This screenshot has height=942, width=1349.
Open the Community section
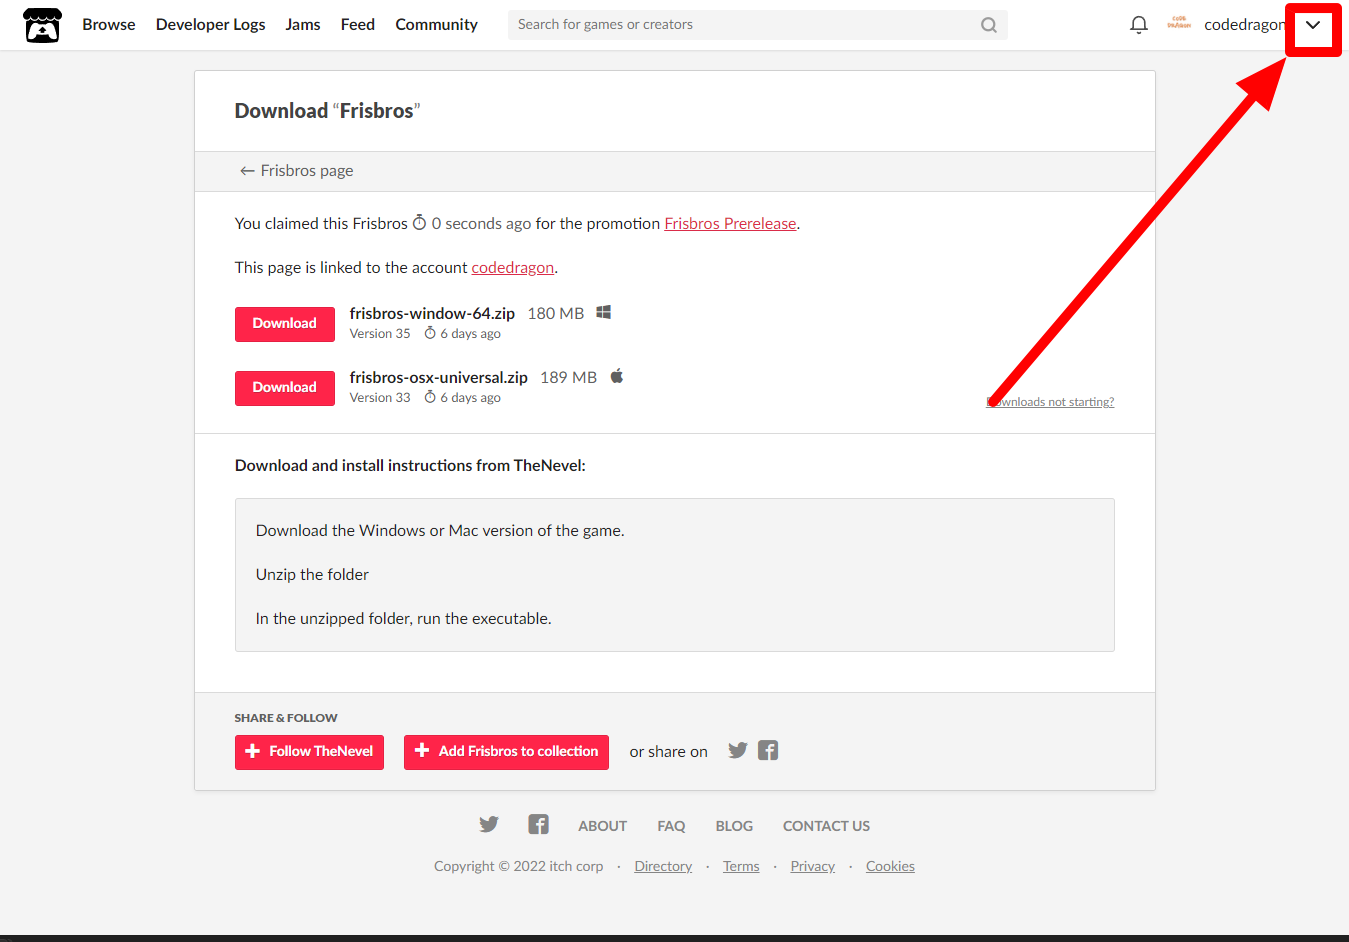(x=437, y=25)
